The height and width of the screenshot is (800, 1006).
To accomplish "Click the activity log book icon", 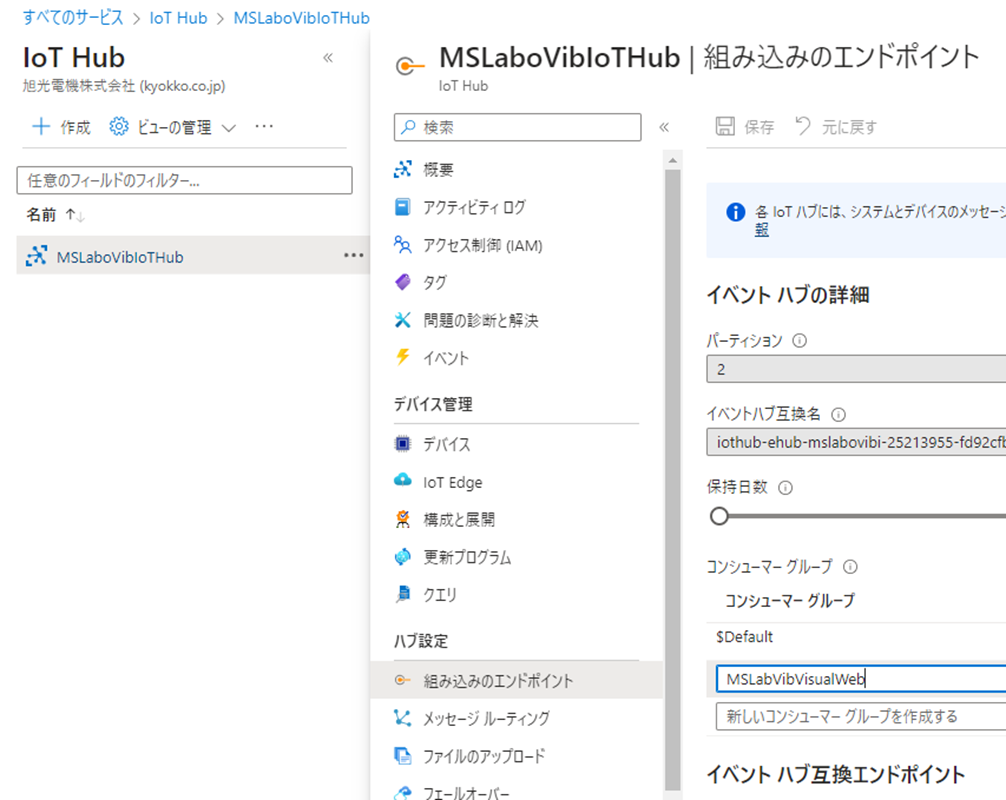I will pos(402,207).
